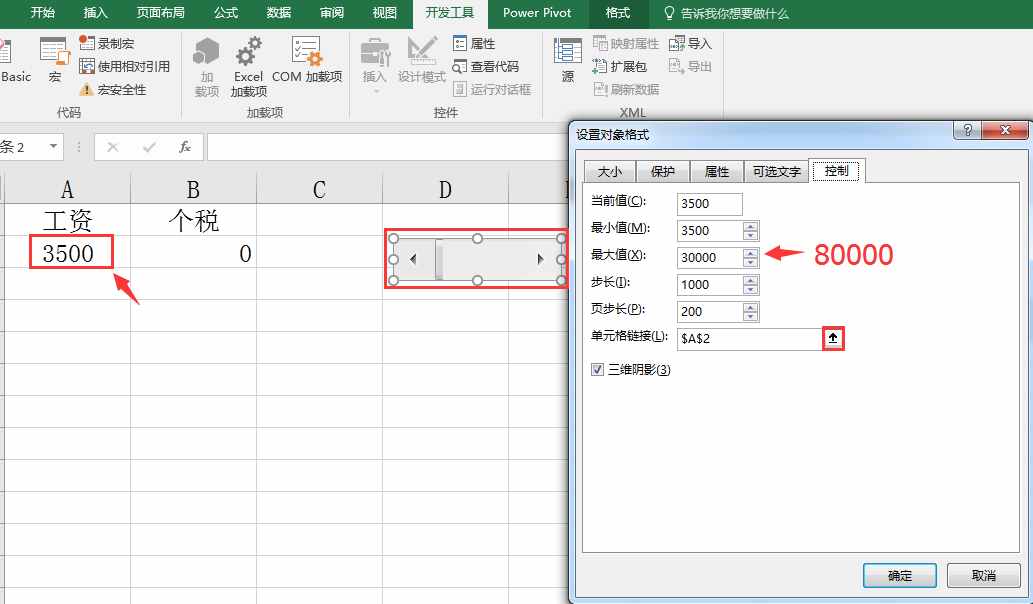Open the Power Pivot ribbon tab
The height and width of the screenshot is (604, 1033).
pos(537,13)
